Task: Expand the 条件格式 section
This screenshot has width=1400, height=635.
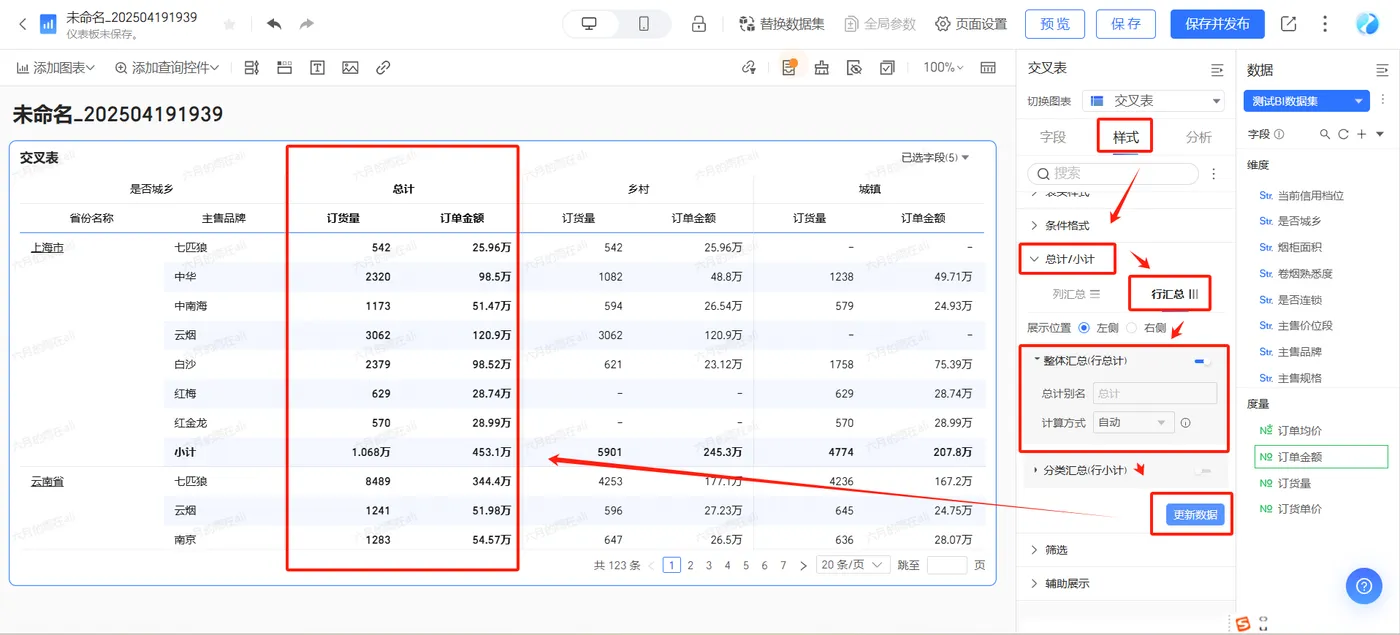Action: [1060, 225]
